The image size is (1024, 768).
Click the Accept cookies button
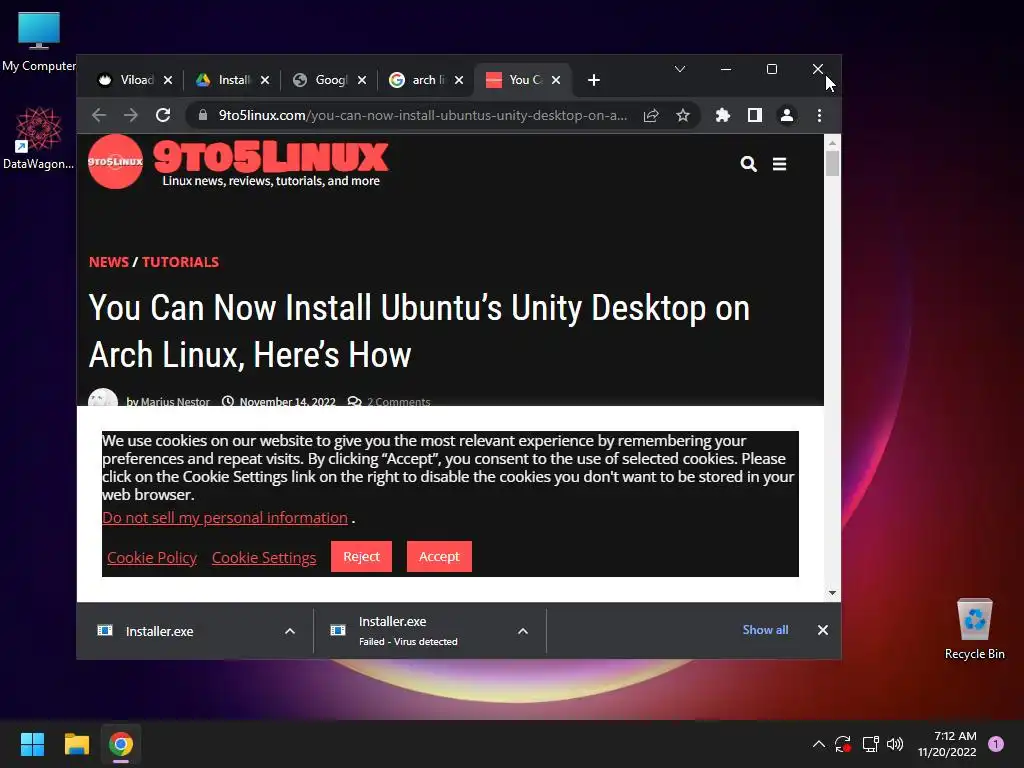[x=439, y=556]
